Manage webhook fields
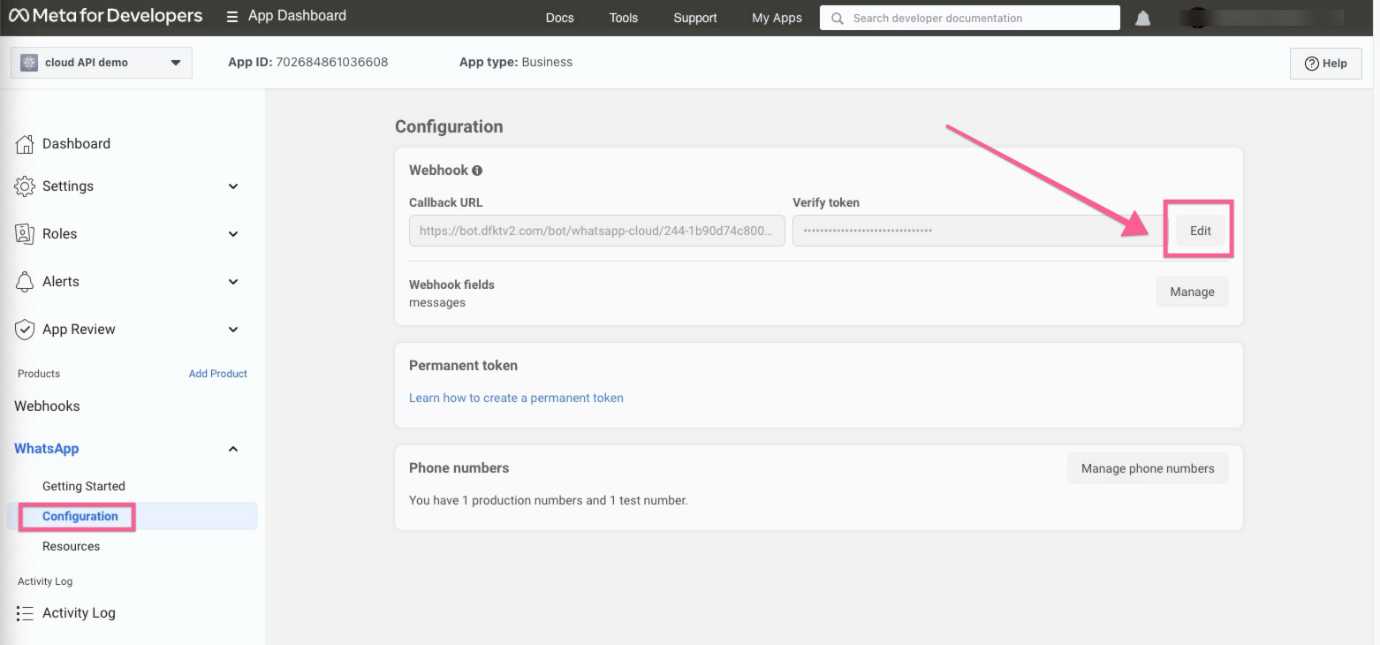This screenshot has width=1380, height=645. click(x=1192, y=292)
